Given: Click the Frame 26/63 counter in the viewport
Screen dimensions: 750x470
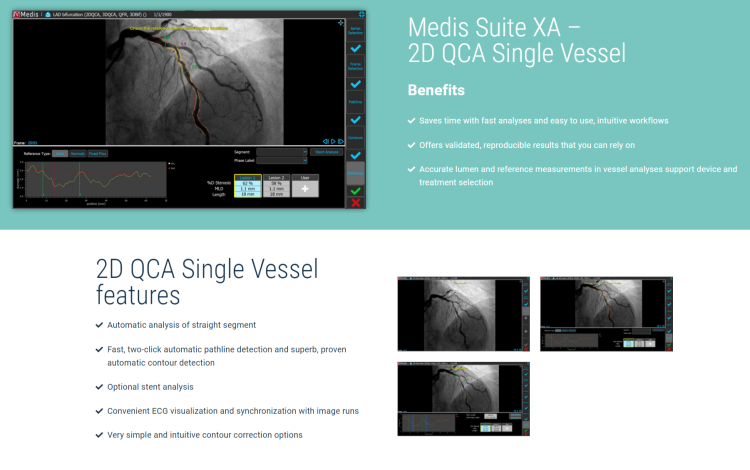Looking at the screenshot, I should coord(25,142).
